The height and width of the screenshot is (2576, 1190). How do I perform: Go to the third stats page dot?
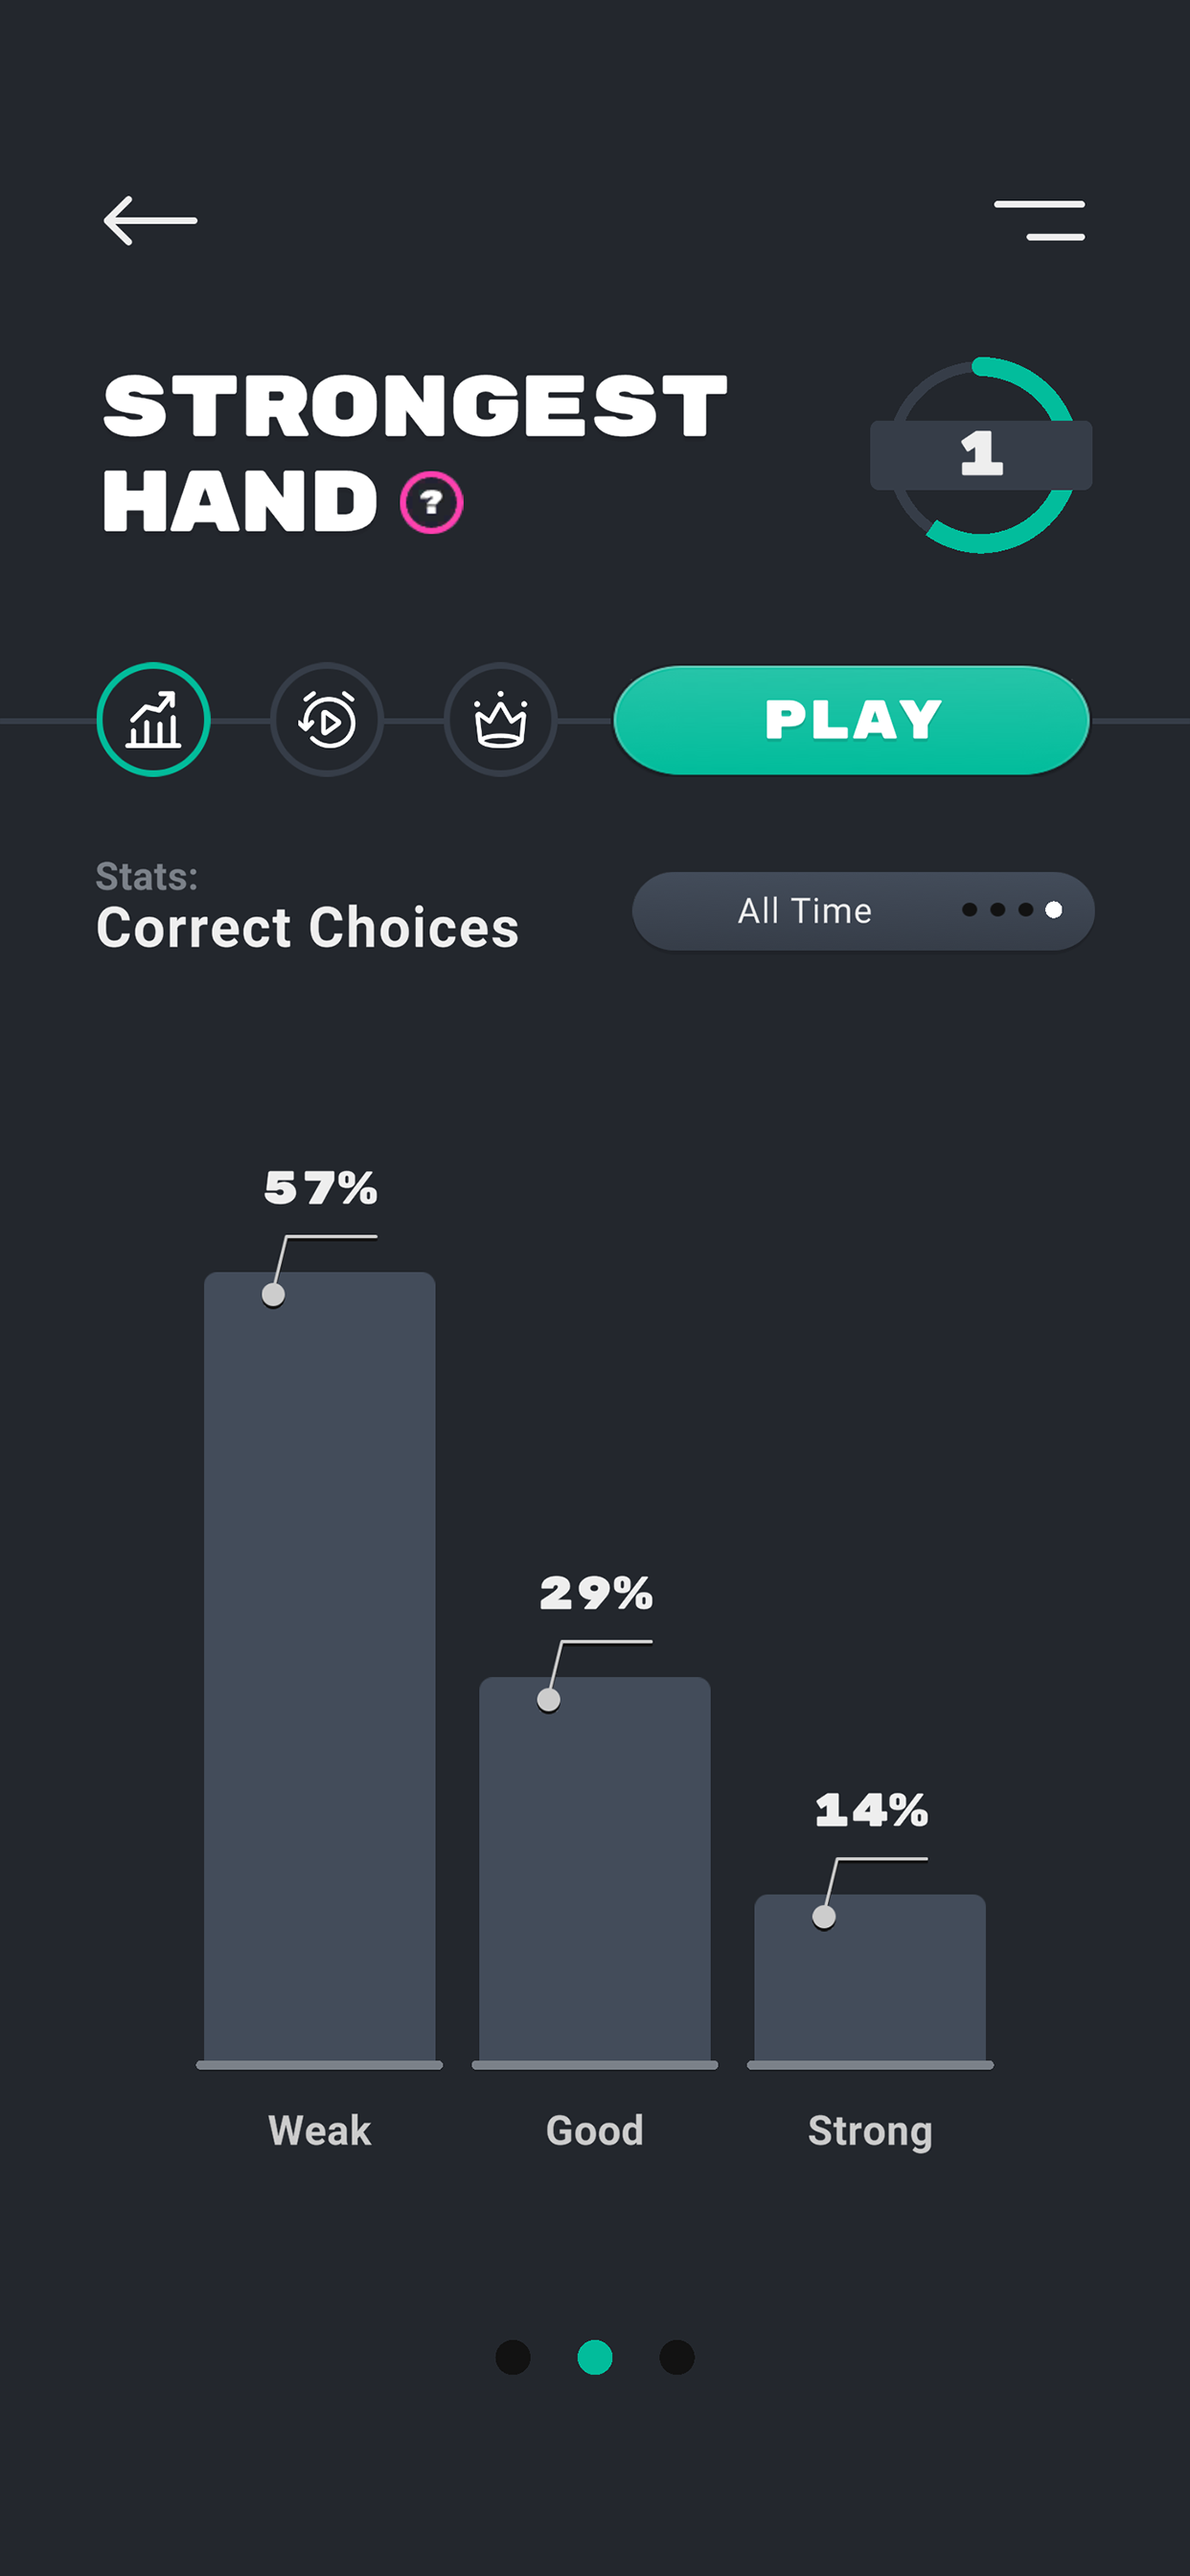pos(677,2357)
